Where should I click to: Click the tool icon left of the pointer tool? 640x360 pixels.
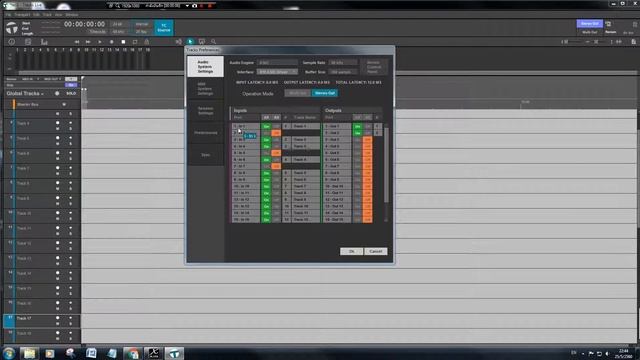[x=178, y=42]
